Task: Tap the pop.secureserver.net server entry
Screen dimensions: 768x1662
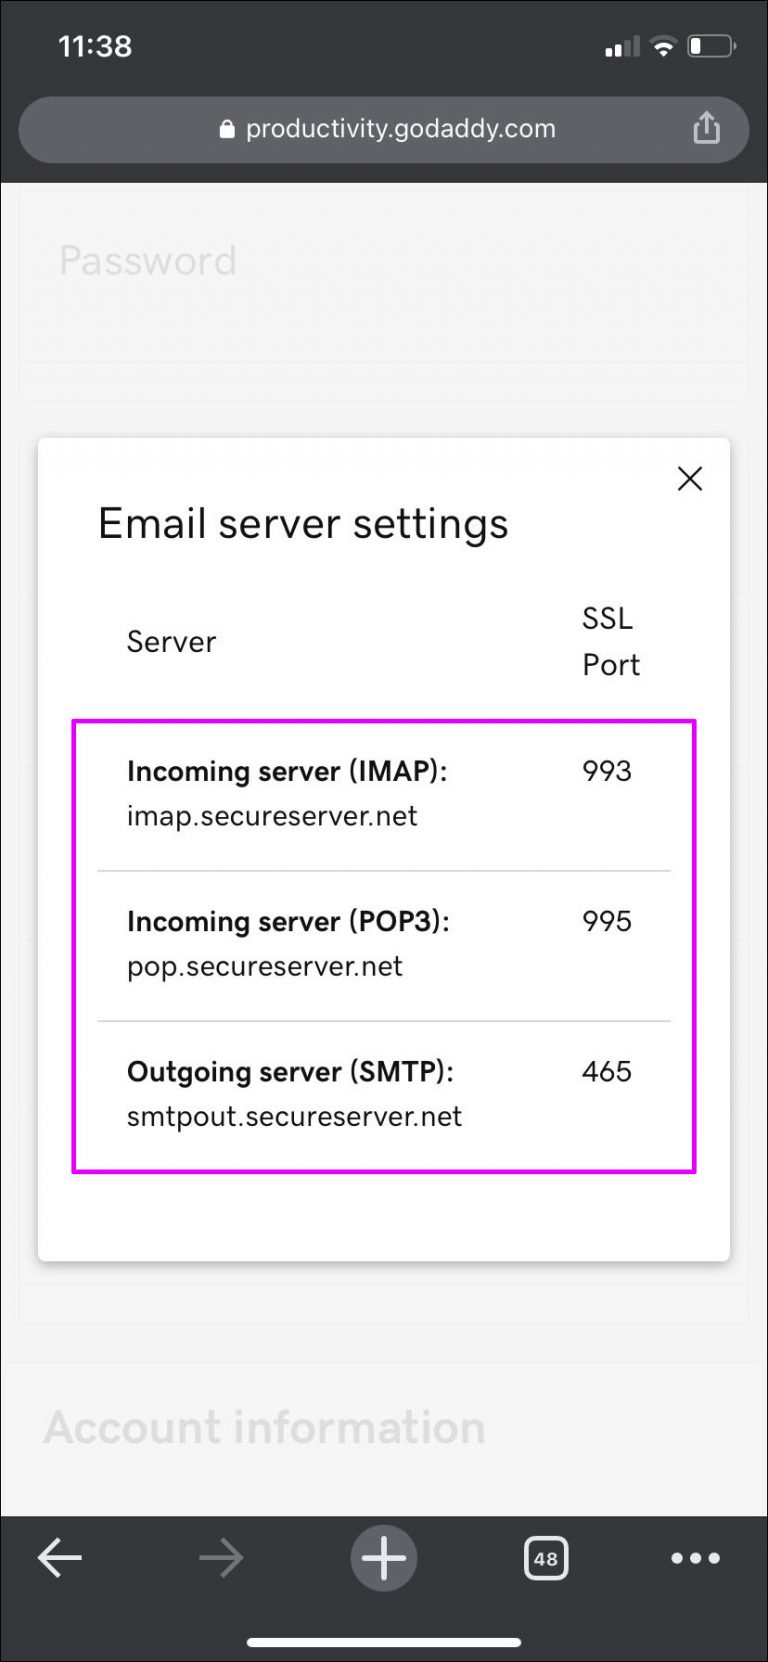Action: (264, 966)
